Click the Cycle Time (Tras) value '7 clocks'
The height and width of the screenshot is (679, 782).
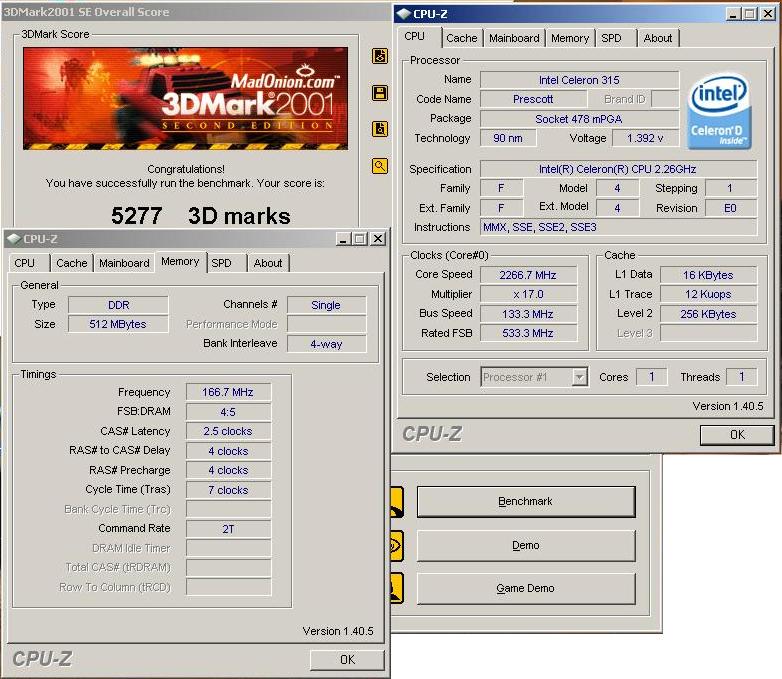tap(228, 490)
